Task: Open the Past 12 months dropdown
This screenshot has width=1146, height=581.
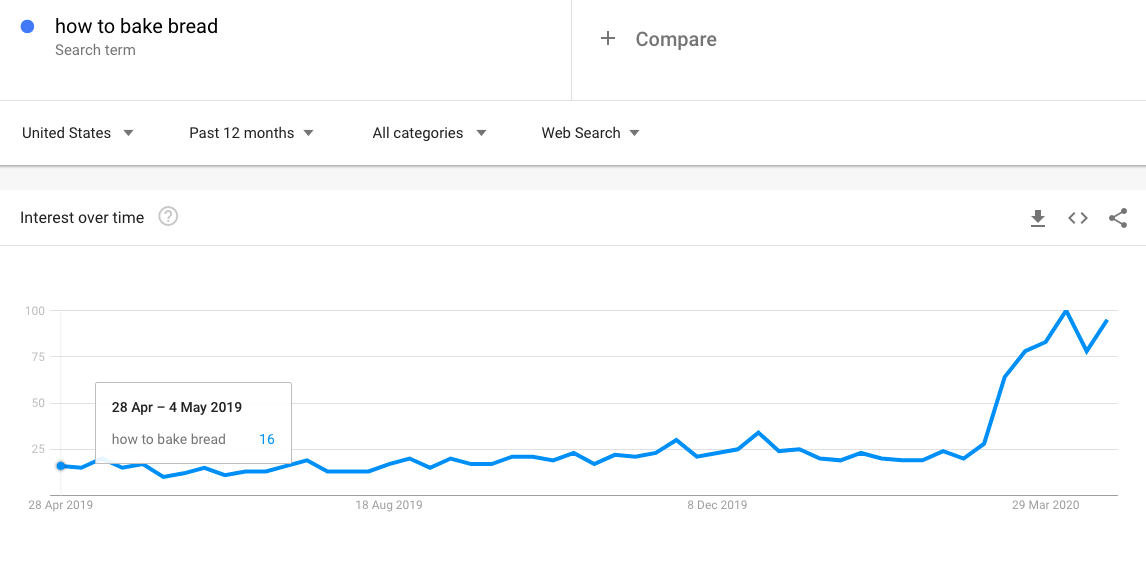Action: [x=251, y=133]
